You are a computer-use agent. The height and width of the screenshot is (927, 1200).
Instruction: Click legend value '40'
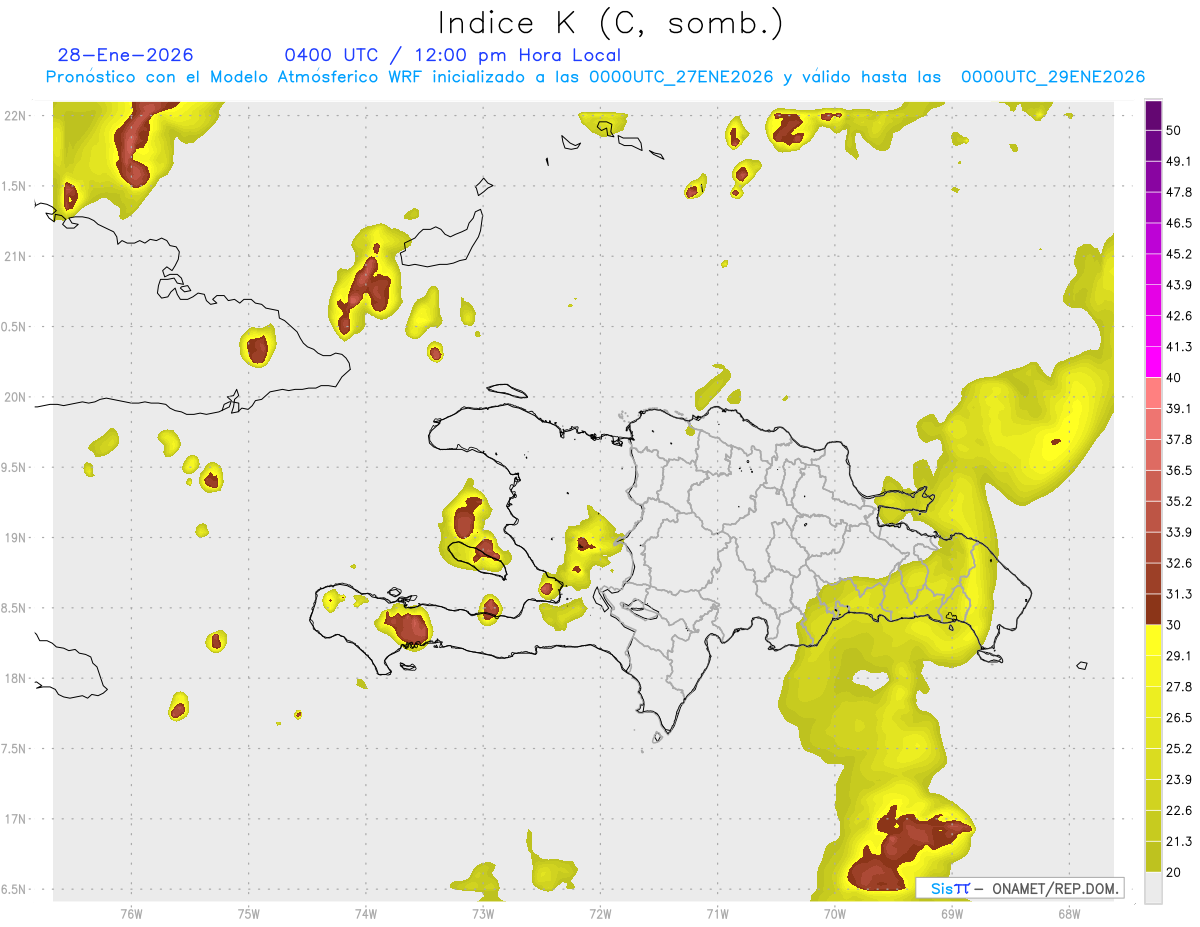pyautogui.click(x=1174, y=378)
